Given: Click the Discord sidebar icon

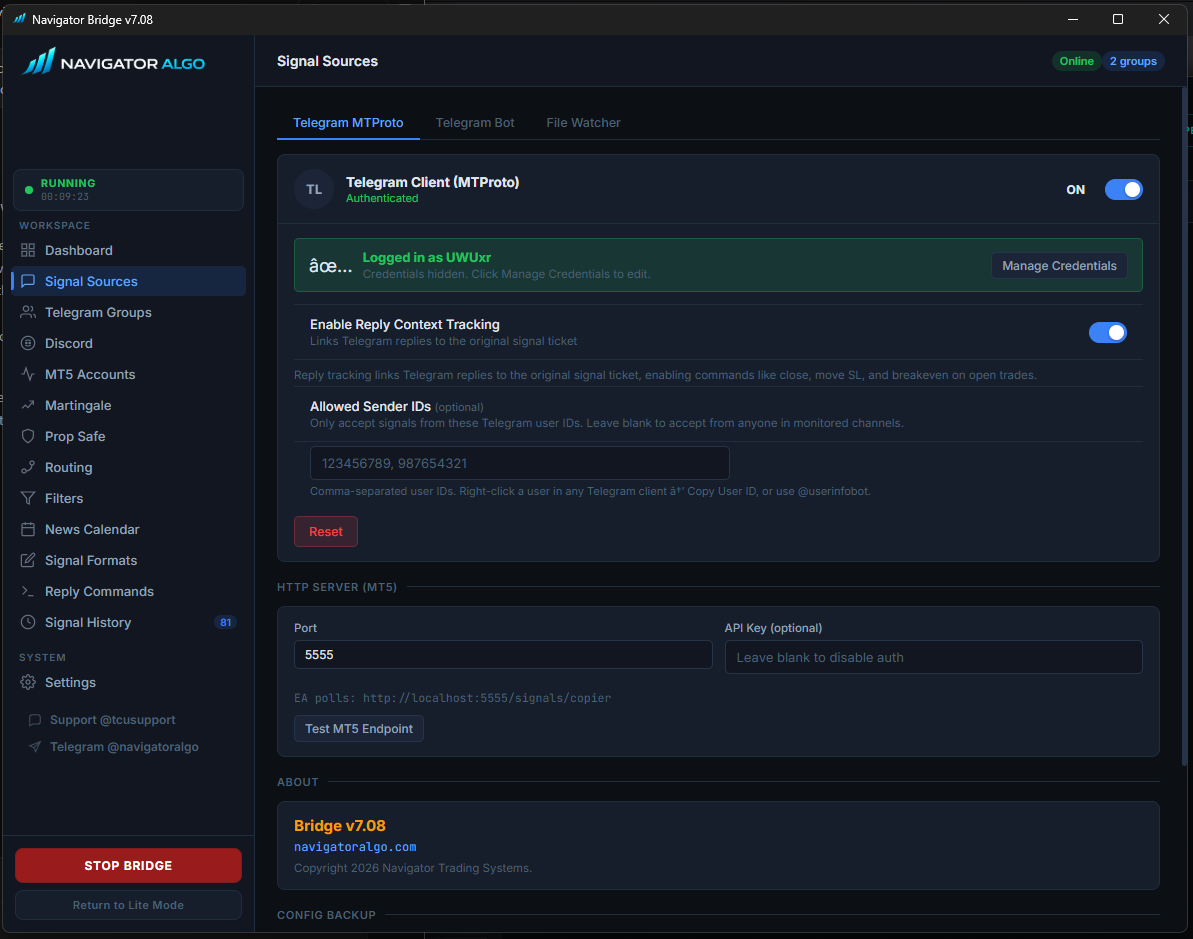Looking at the screenshot, I should tap(28, 343).
